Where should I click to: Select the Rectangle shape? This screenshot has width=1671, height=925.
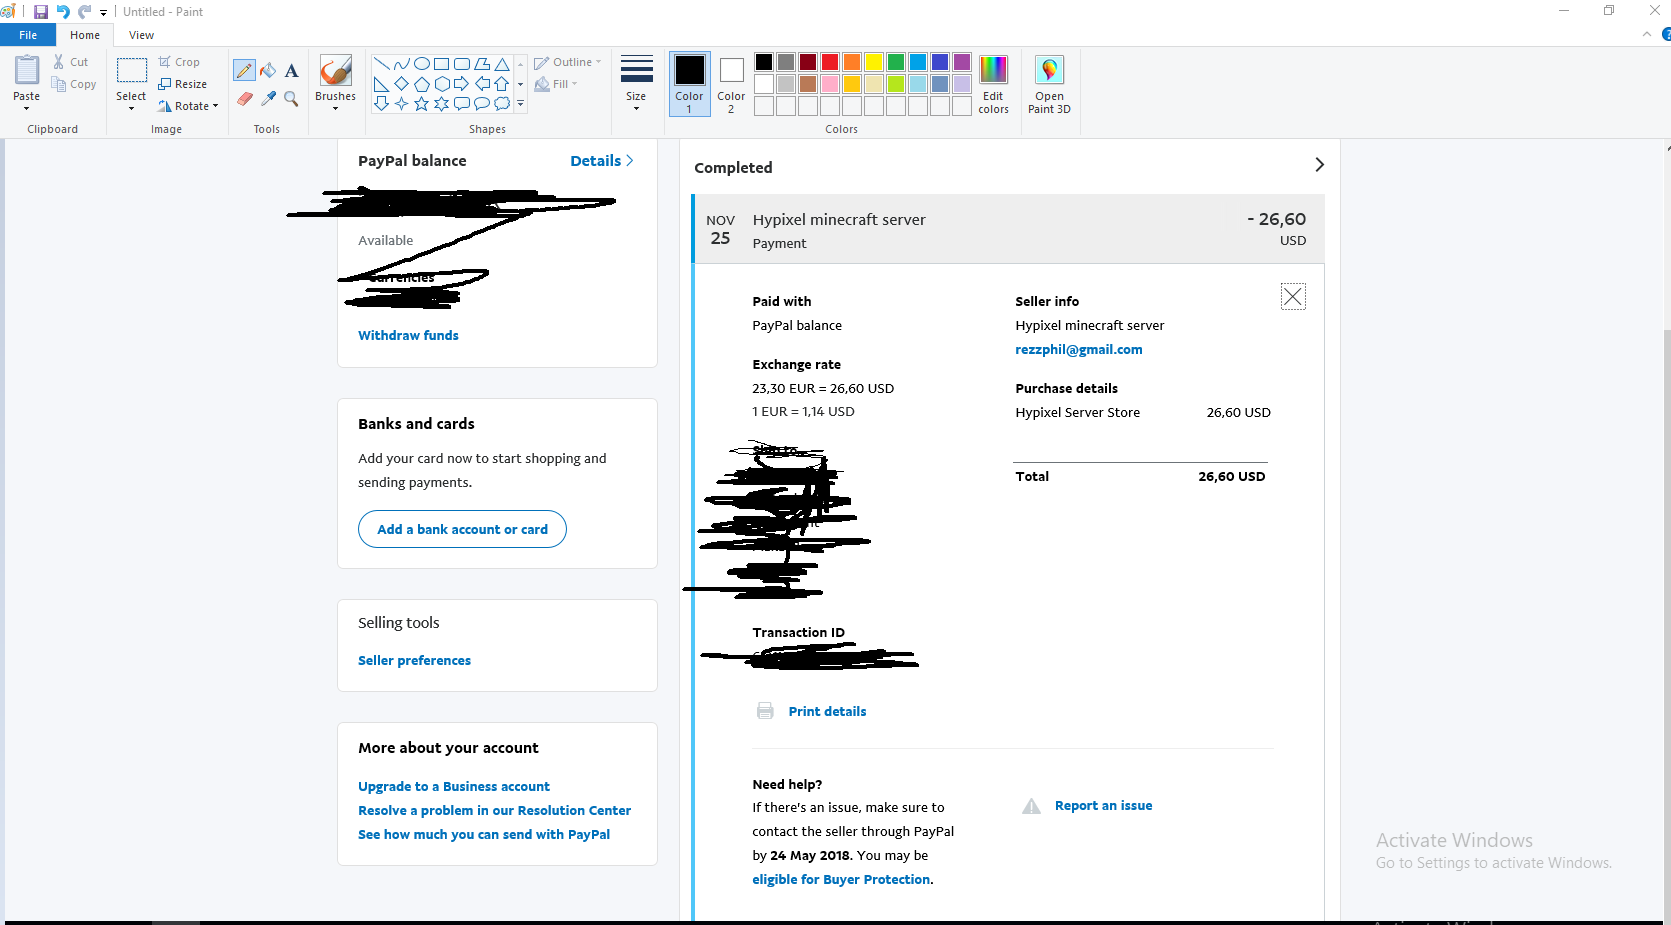(441, 64)
